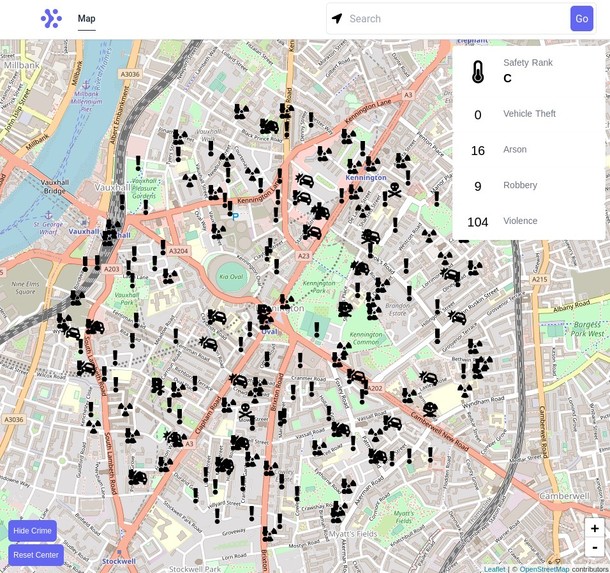Click anchor icon at St George Wharf

coord(48,215)
